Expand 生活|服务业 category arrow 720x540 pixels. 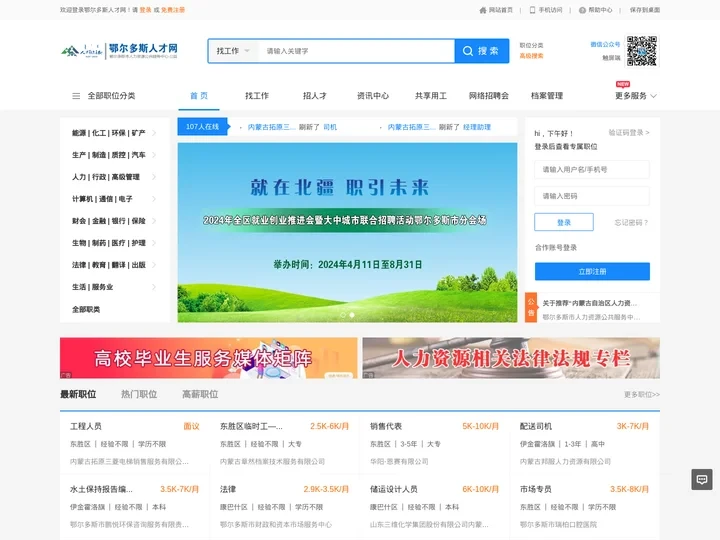154,287
